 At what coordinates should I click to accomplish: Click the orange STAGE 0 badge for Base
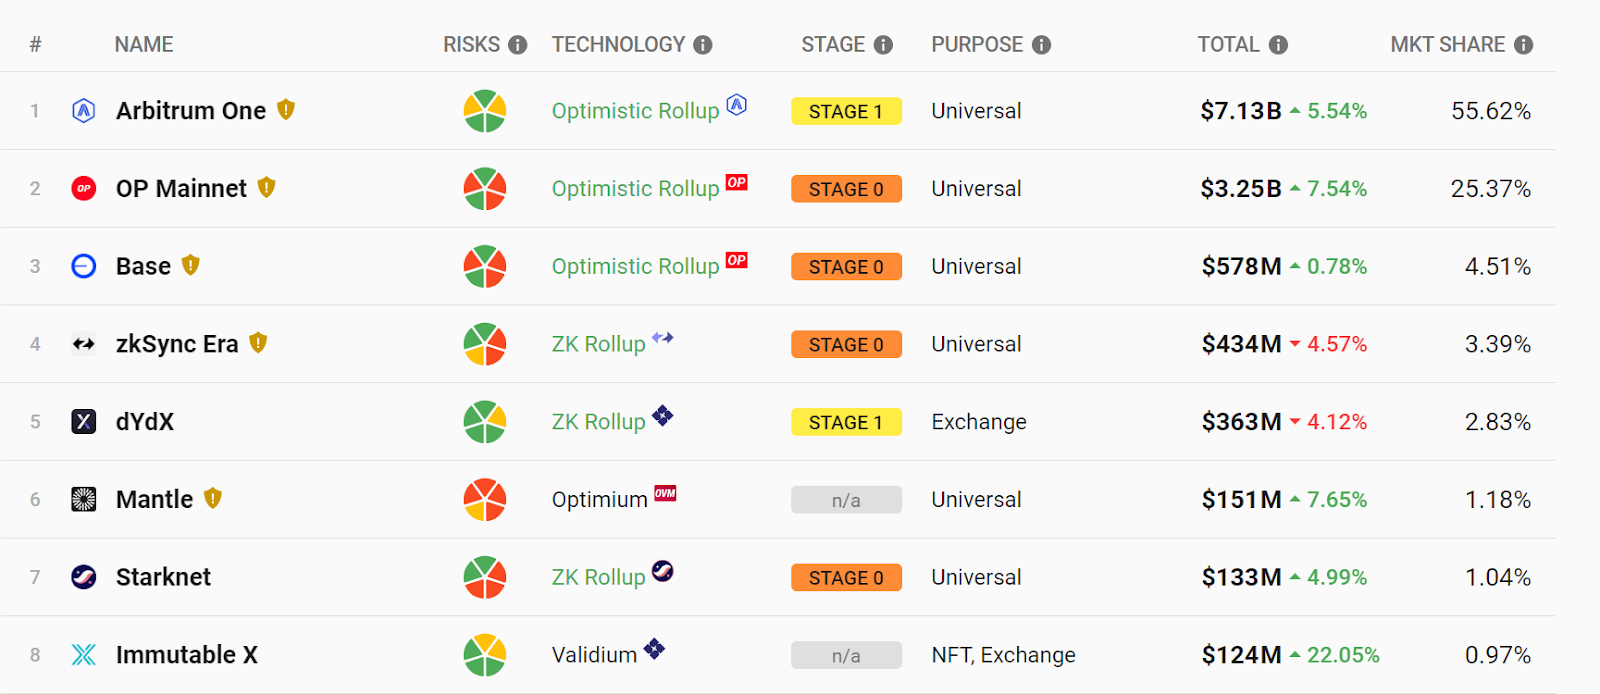point(846,267)
